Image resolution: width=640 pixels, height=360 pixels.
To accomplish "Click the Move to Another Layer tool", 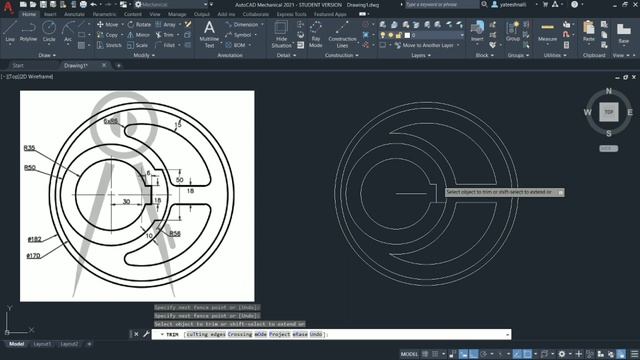I will coord(424,45).
